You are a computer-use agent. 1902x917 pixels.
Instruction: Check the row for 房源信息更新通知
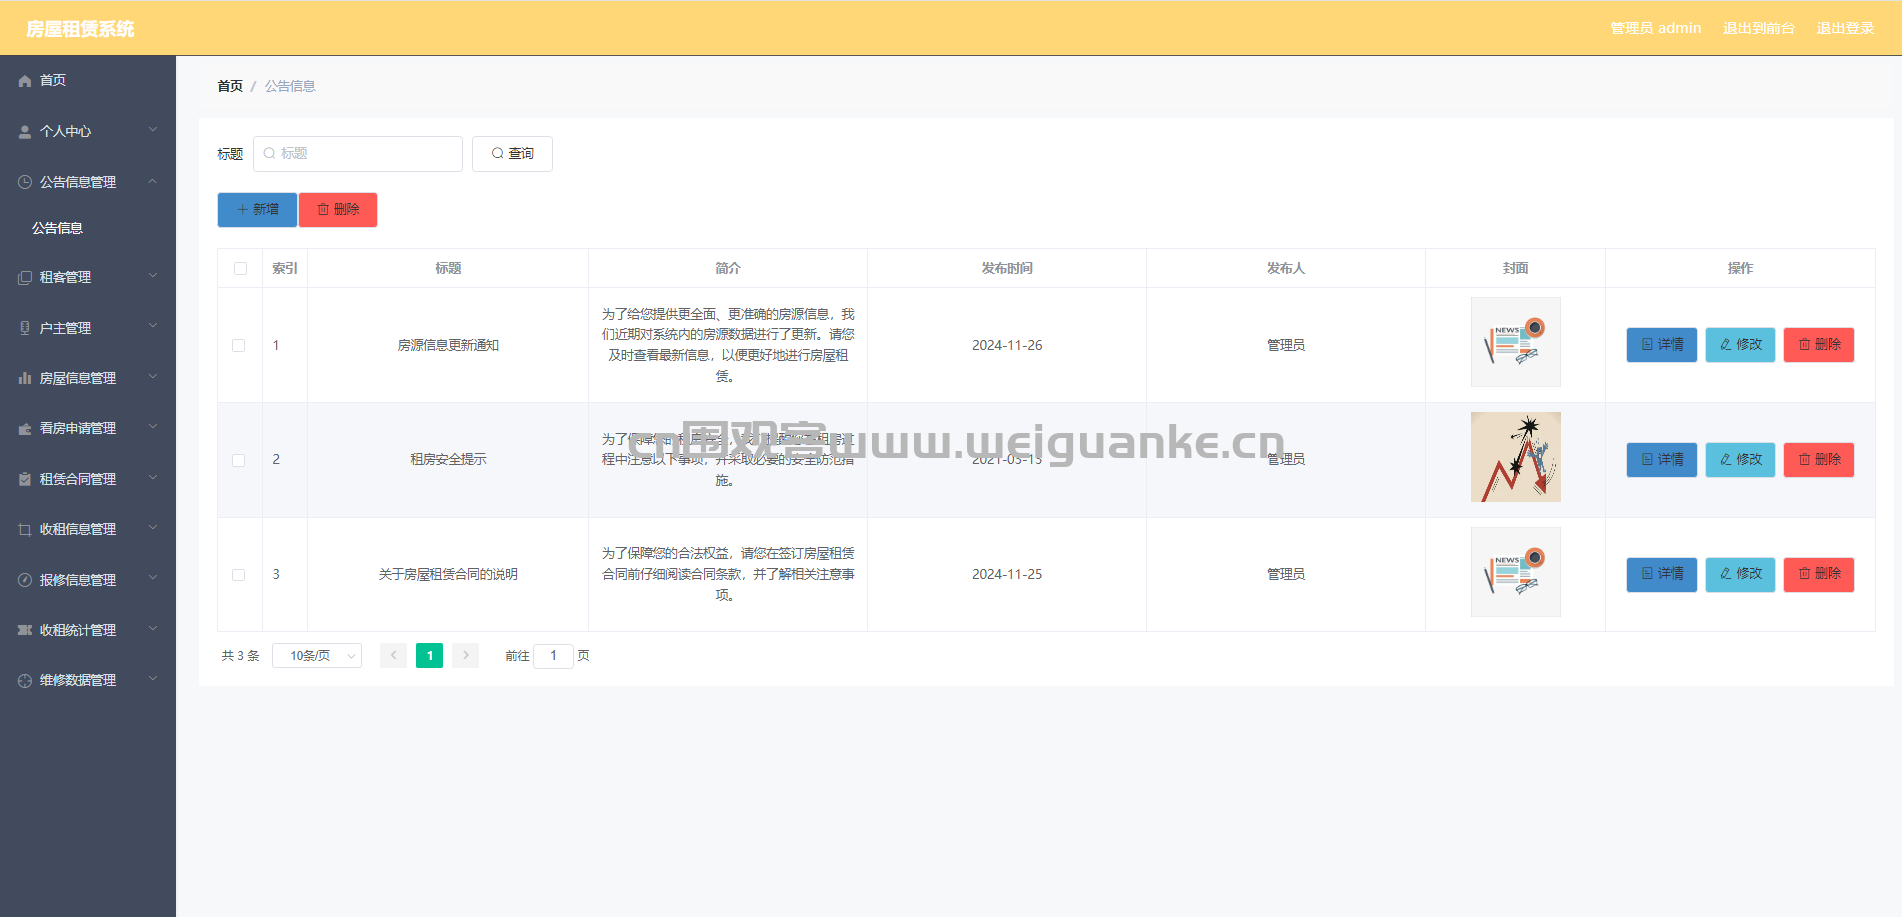[238, 345]
